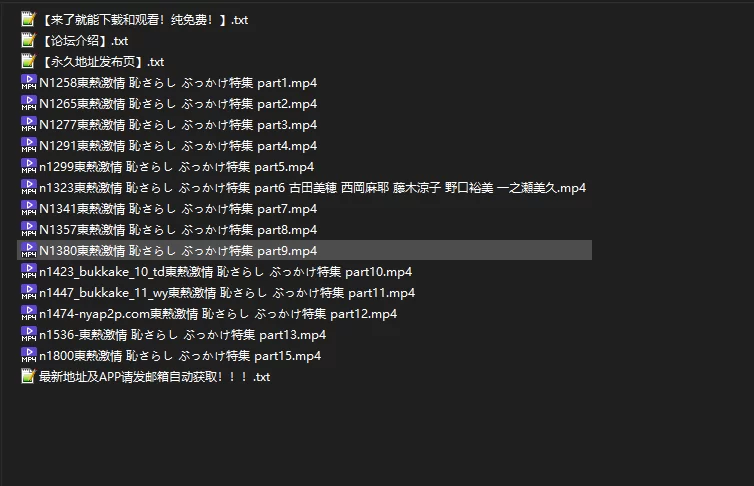
Task: Select the n1474-nyap2p.com part12.mp4 entry
Action: coord(218,314)
